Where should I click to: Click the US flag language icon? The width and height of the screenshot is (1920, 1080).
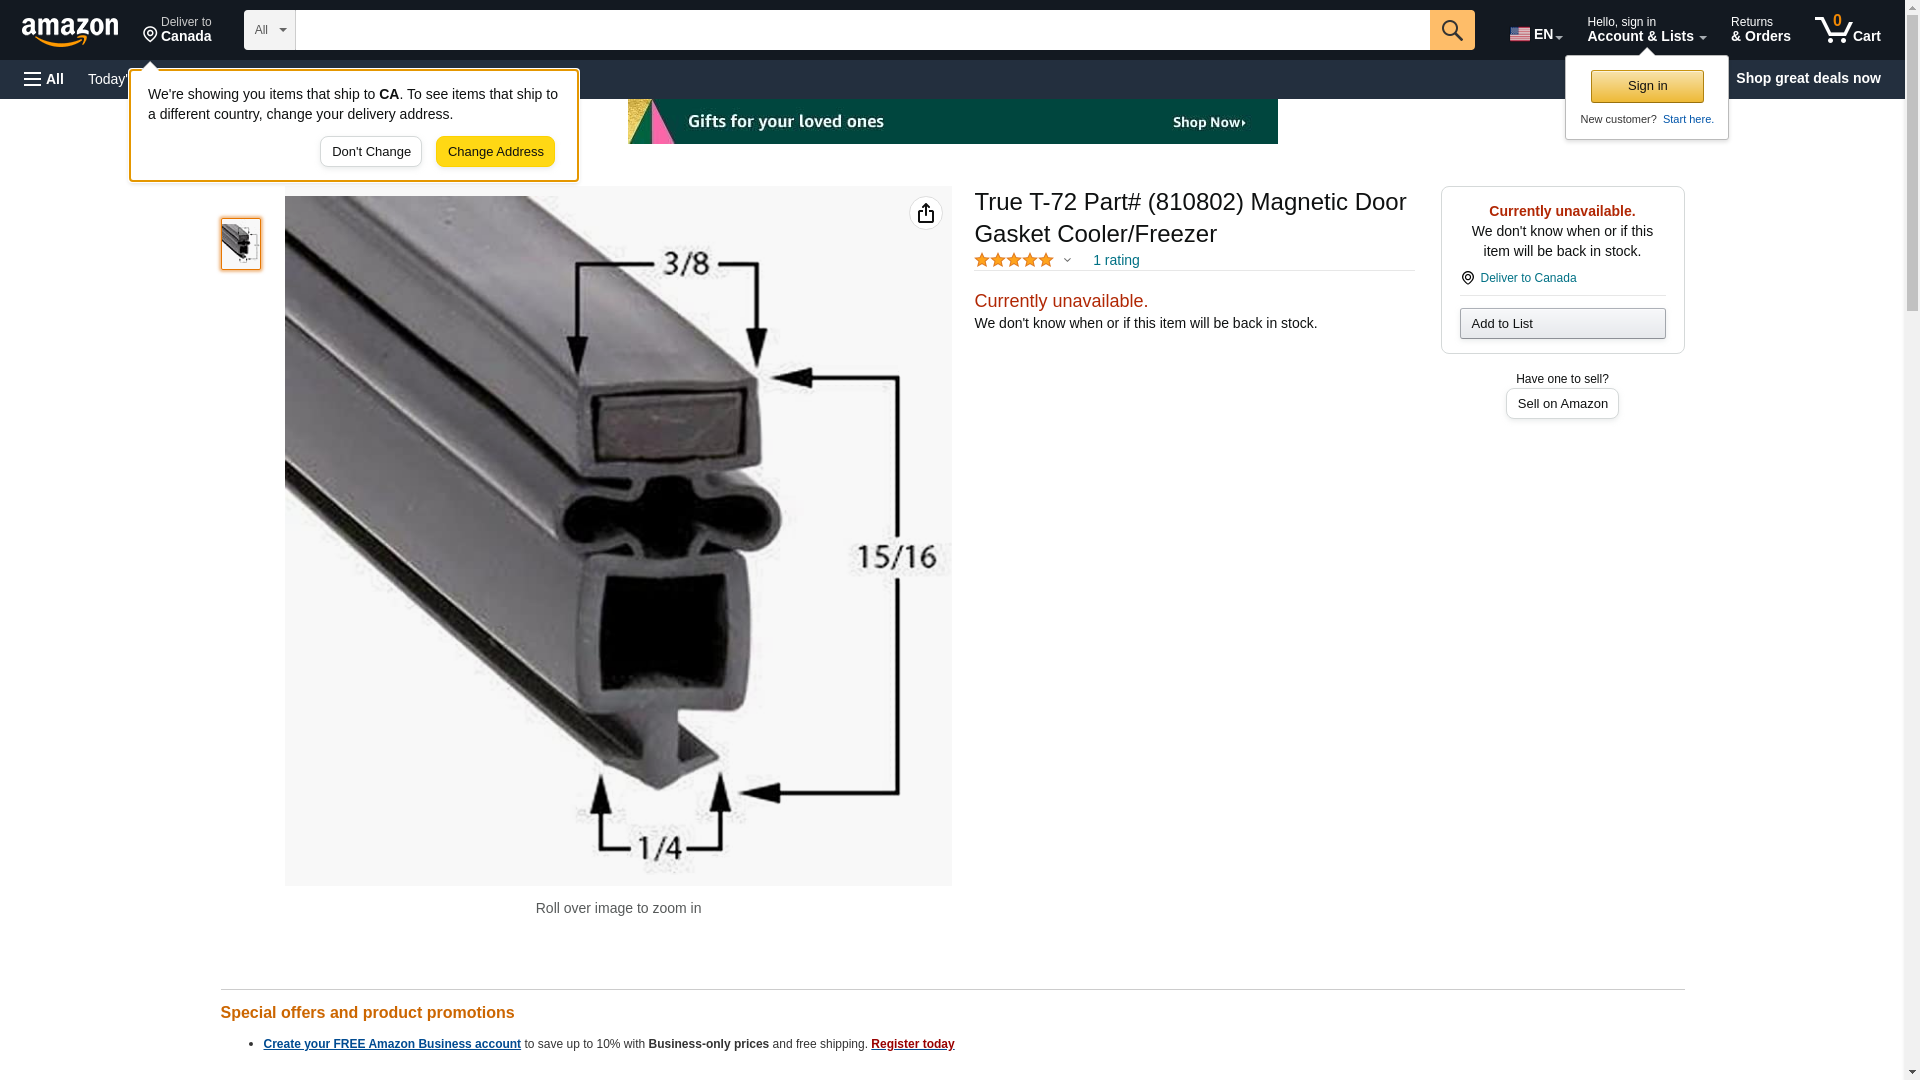1520,34
